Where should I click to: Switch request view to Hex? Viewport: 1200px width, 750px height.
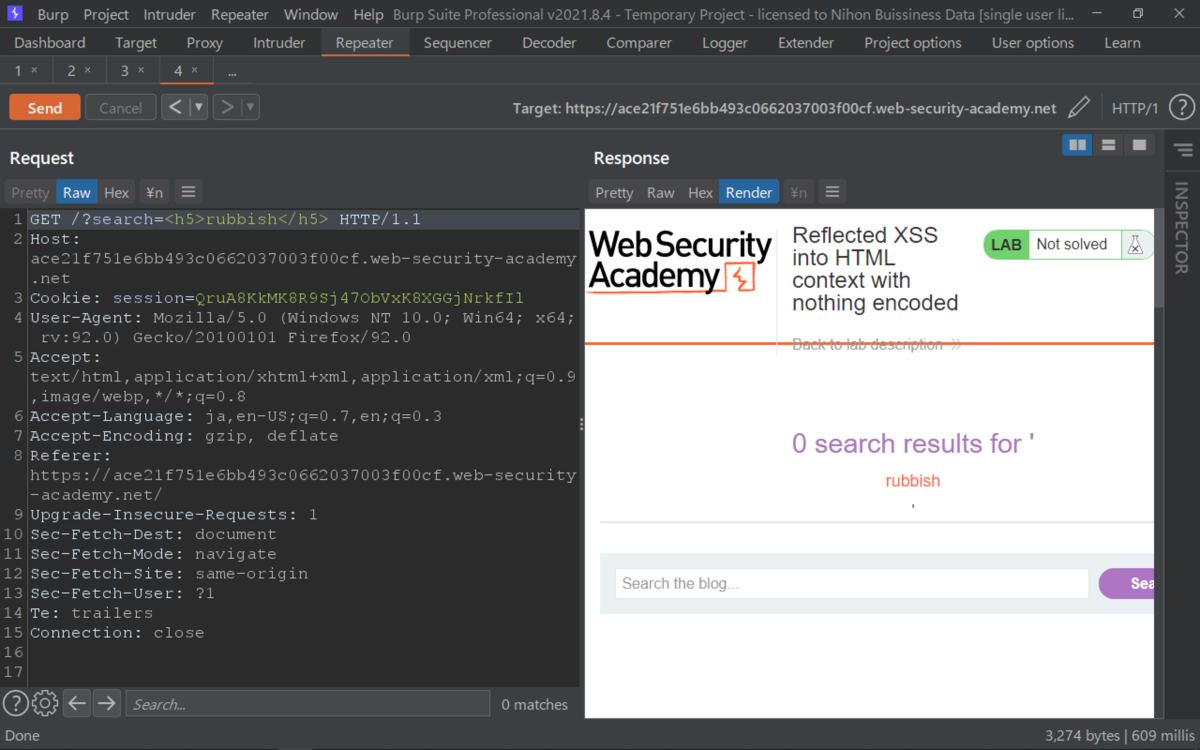pos(117,193)
